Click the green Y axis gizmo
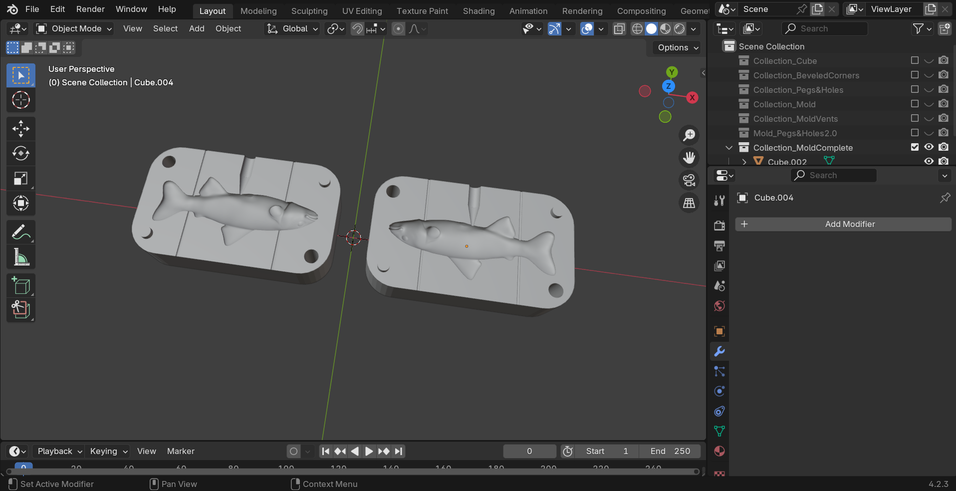Screen dimensions: 956x491 (672, 72)
